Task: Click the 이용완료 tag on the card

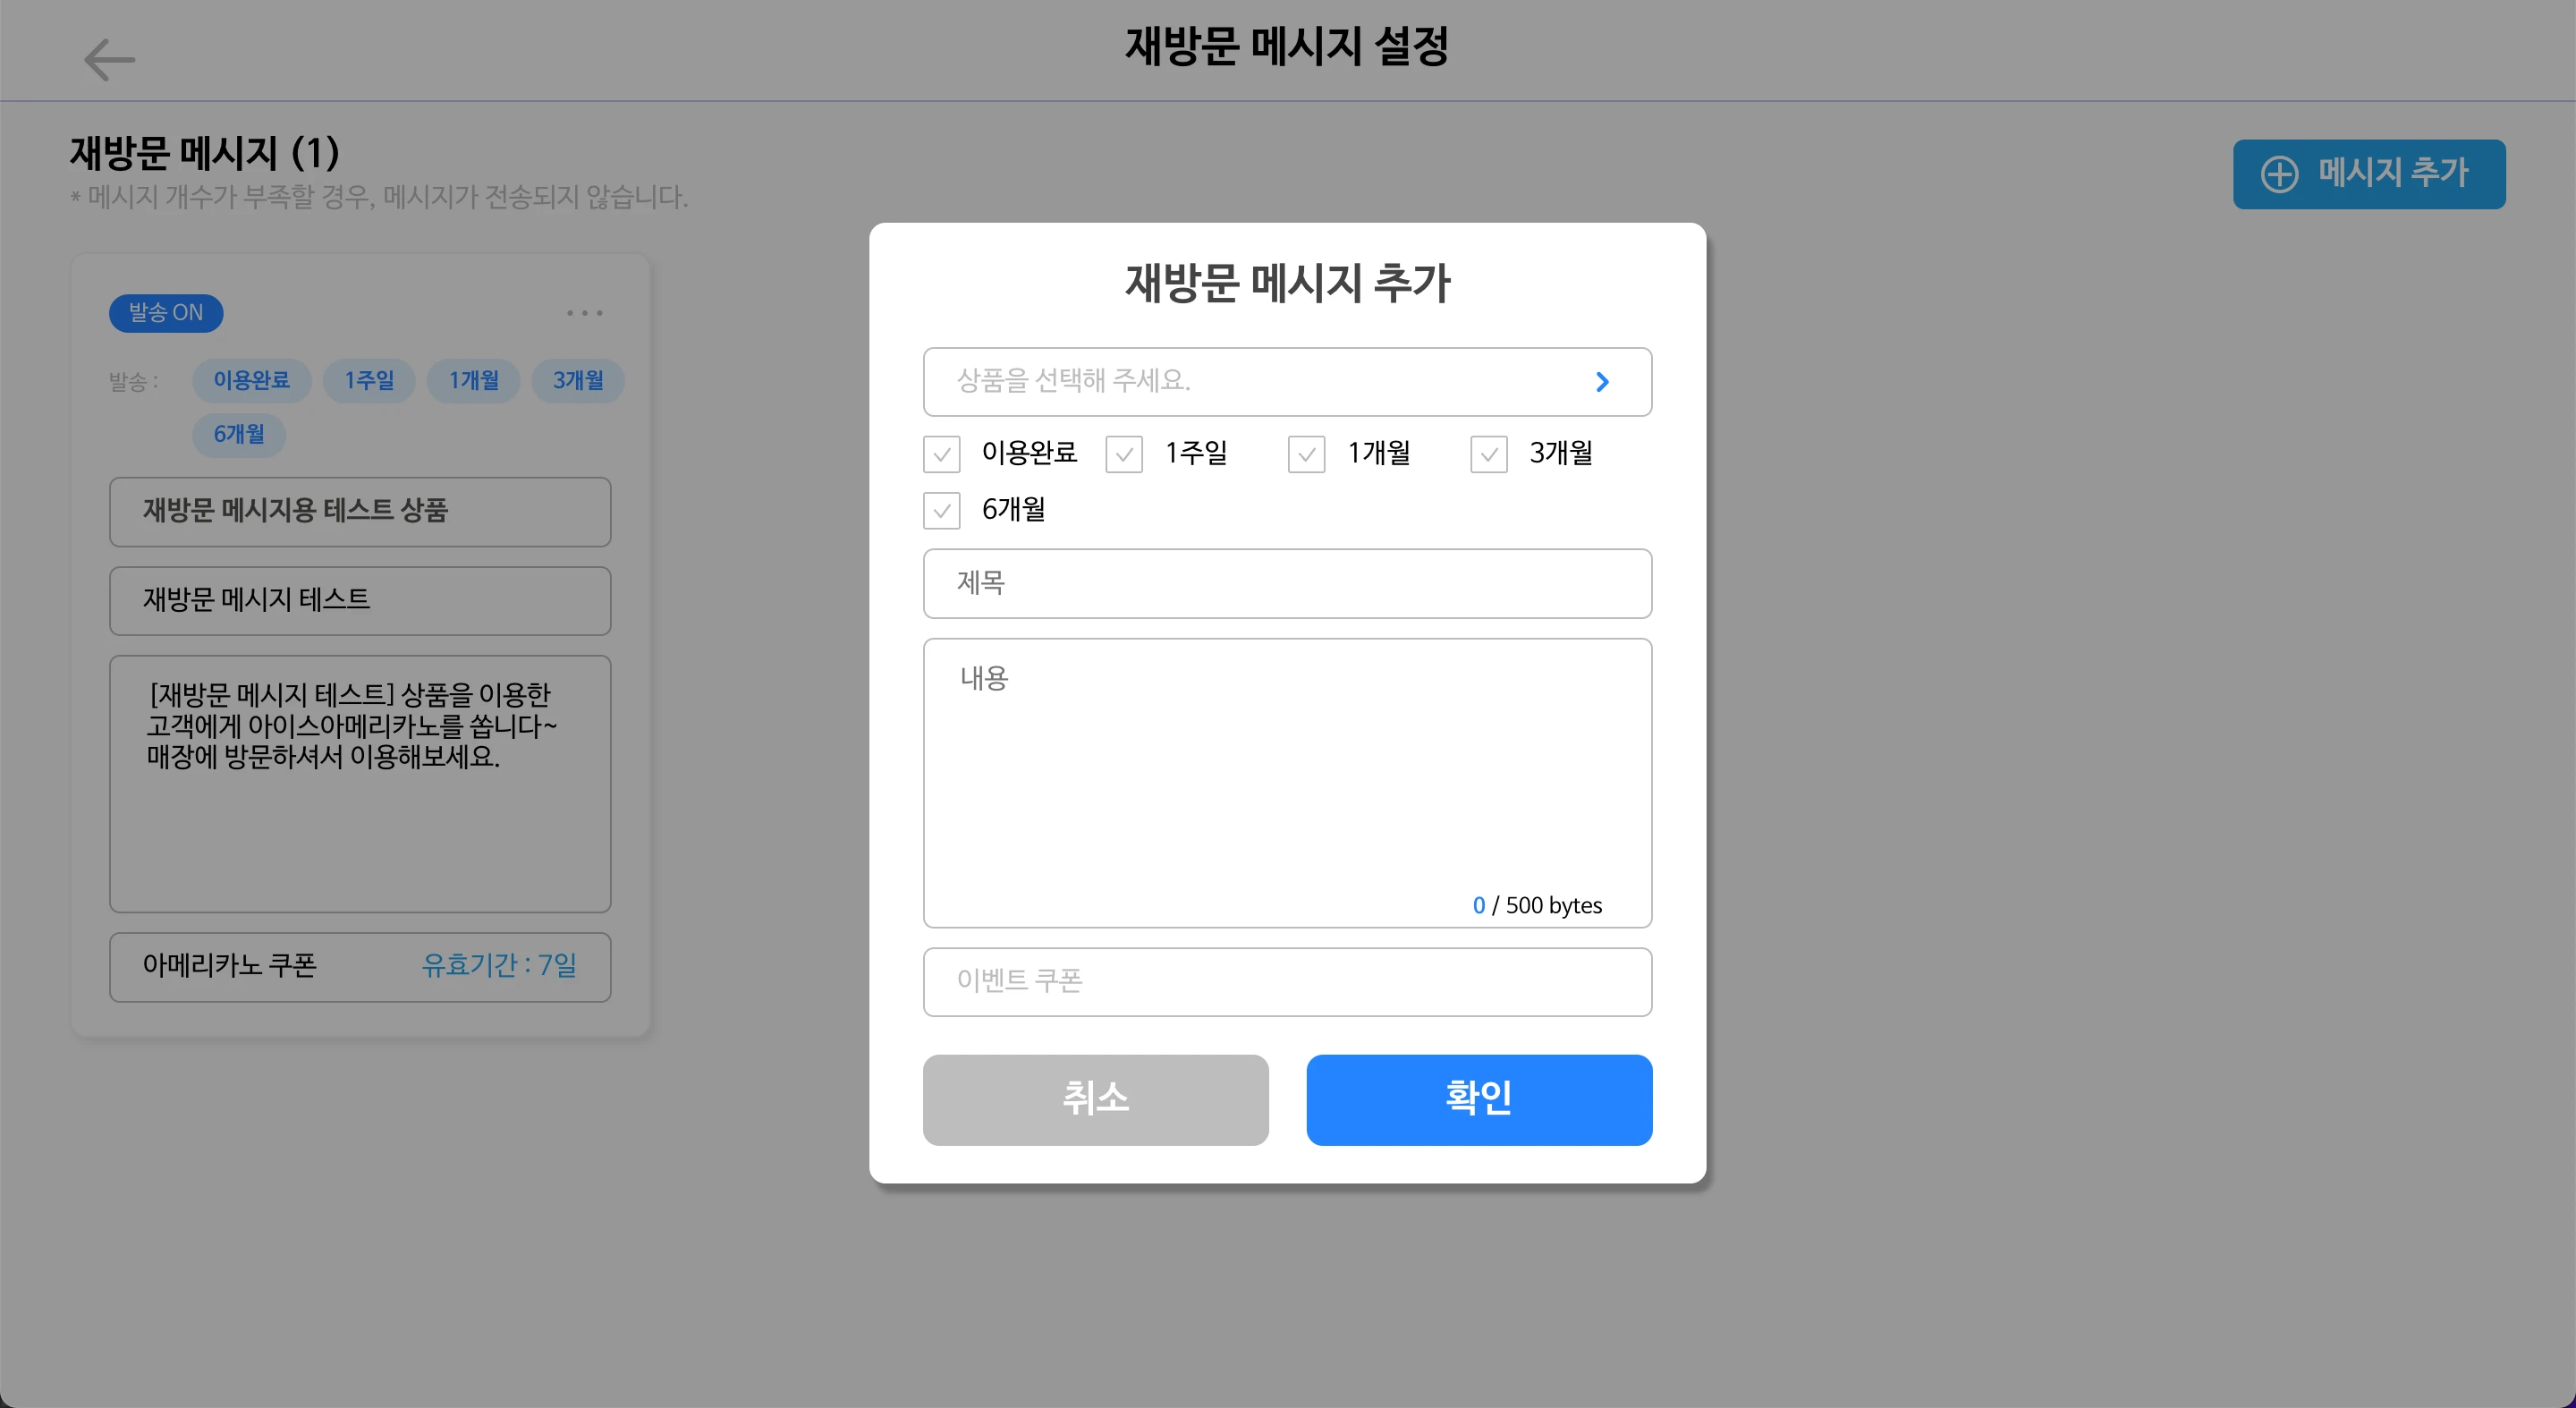Action: click(x=251, y=380)
